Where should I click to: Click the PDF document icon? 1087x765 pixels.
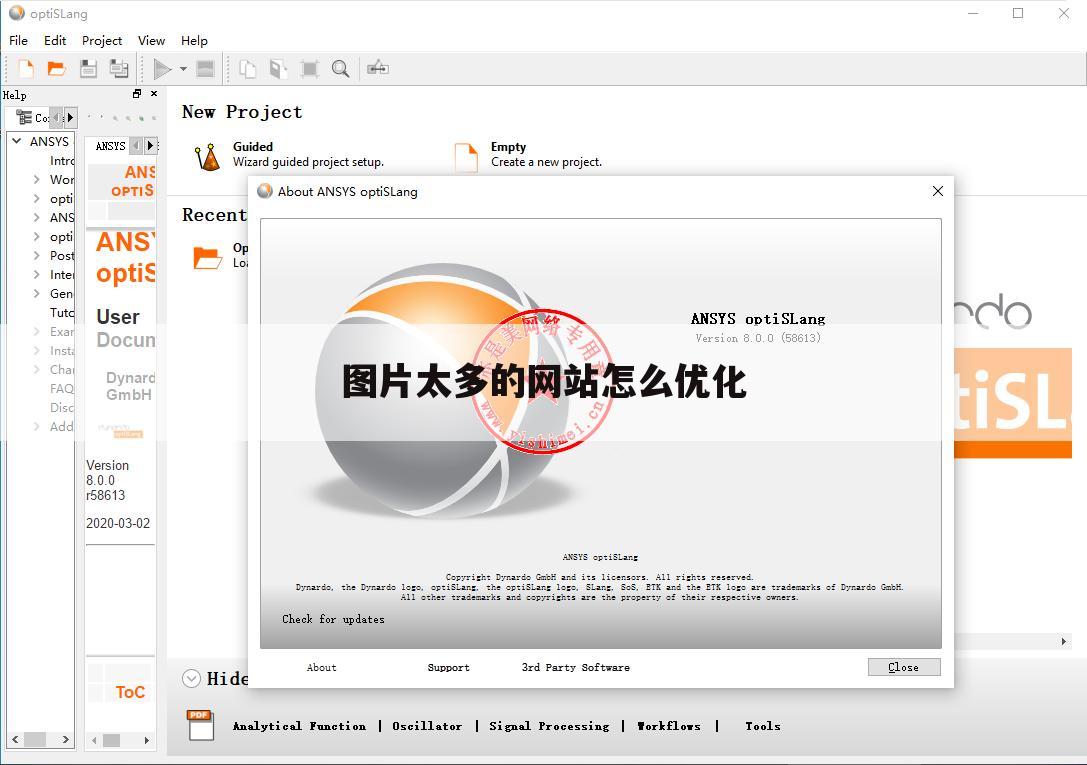click(201, 725)
